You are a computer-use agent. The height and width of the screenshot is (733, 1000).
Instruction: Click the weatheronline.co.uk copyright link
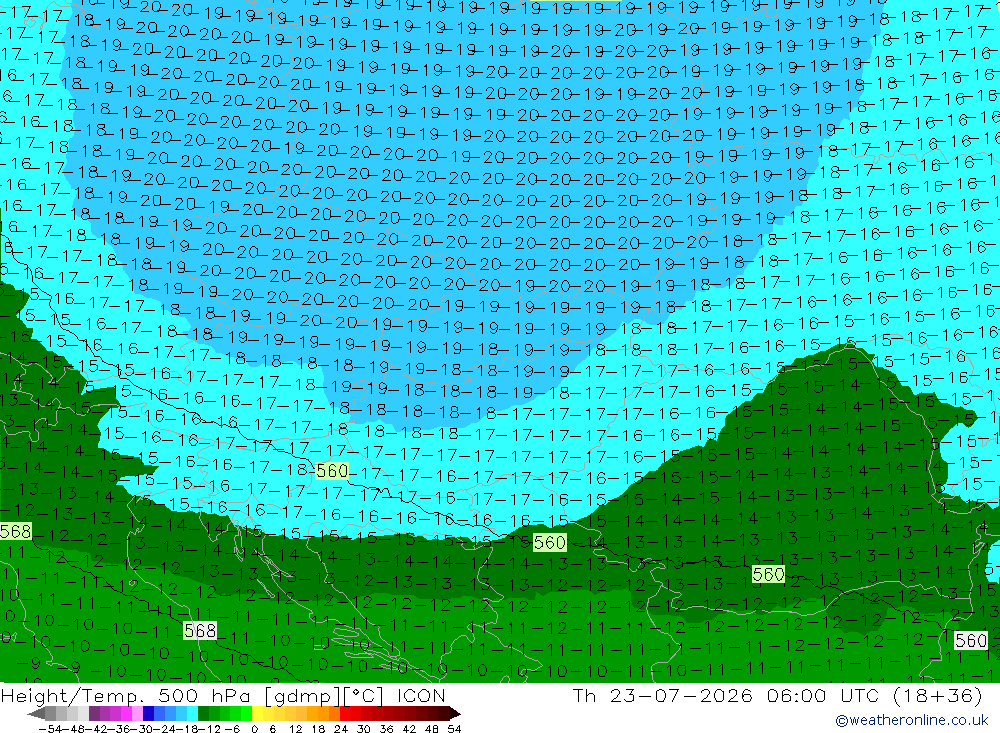tap(911, 720)
